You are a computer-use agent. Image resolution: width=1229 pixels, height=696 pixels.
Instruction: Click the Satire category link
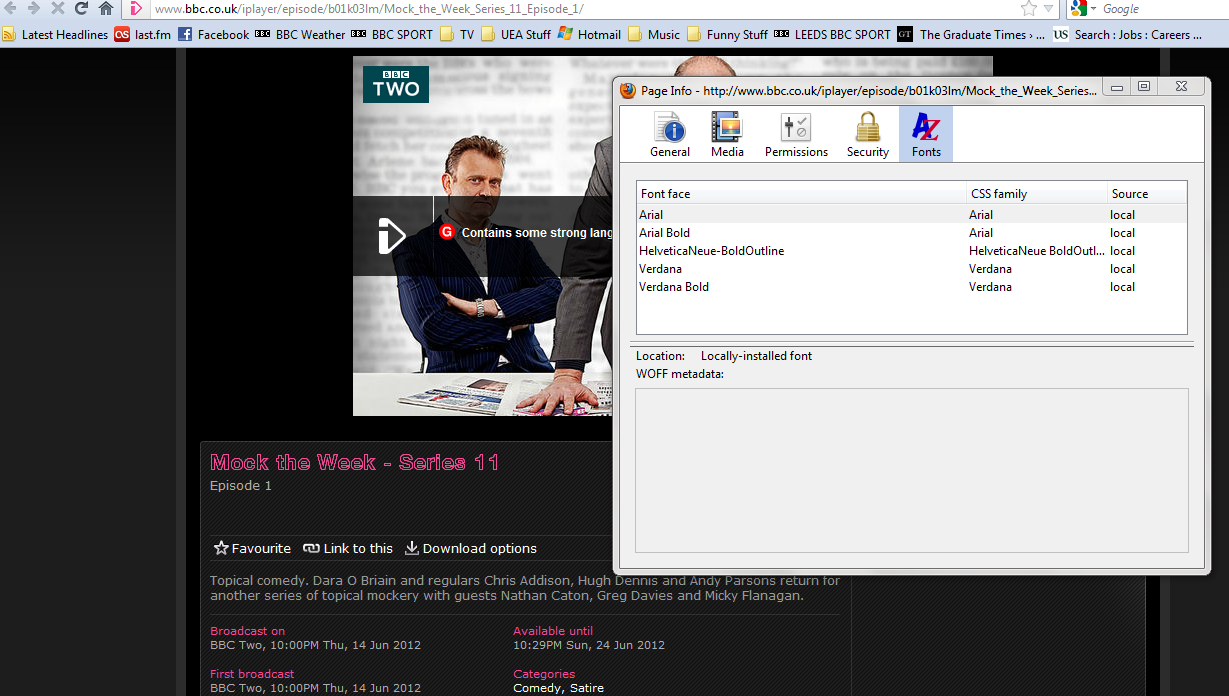587,688
